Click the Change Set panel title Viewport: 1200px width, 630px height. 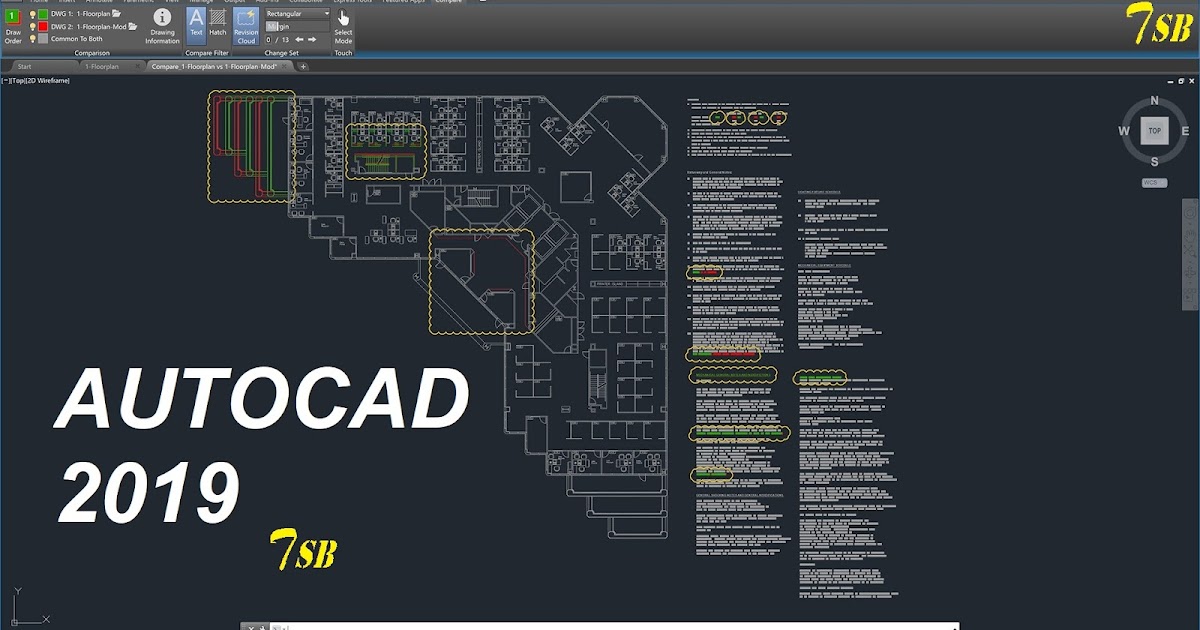(281, 52)
